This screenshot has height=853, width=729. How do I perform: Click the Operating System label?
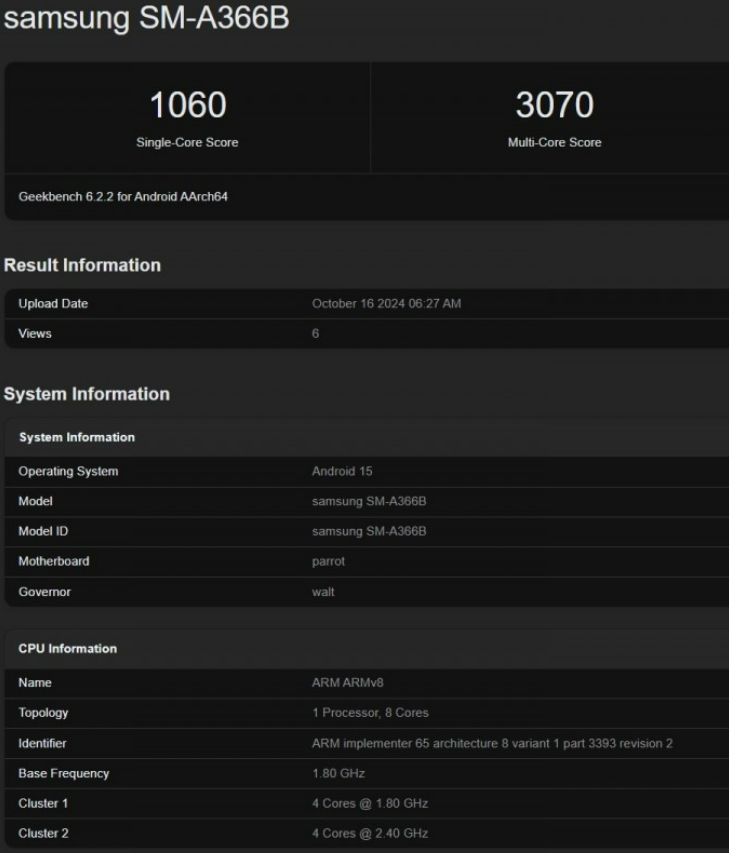pyautogui.click(x=68, y=471)
